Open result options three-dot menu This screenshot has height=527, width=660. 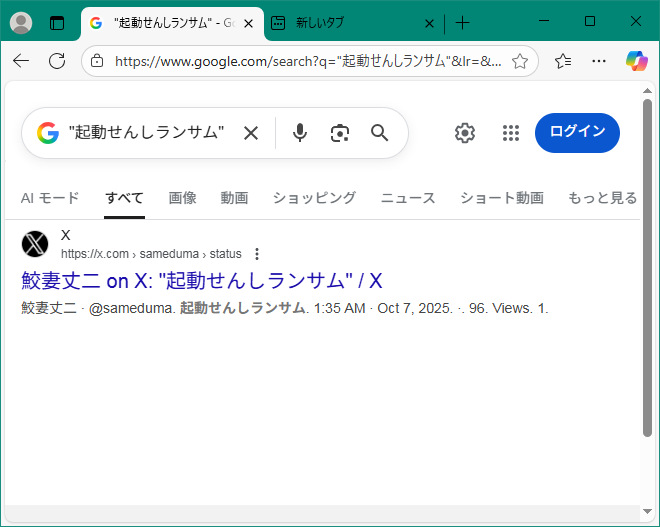(257, 254)
